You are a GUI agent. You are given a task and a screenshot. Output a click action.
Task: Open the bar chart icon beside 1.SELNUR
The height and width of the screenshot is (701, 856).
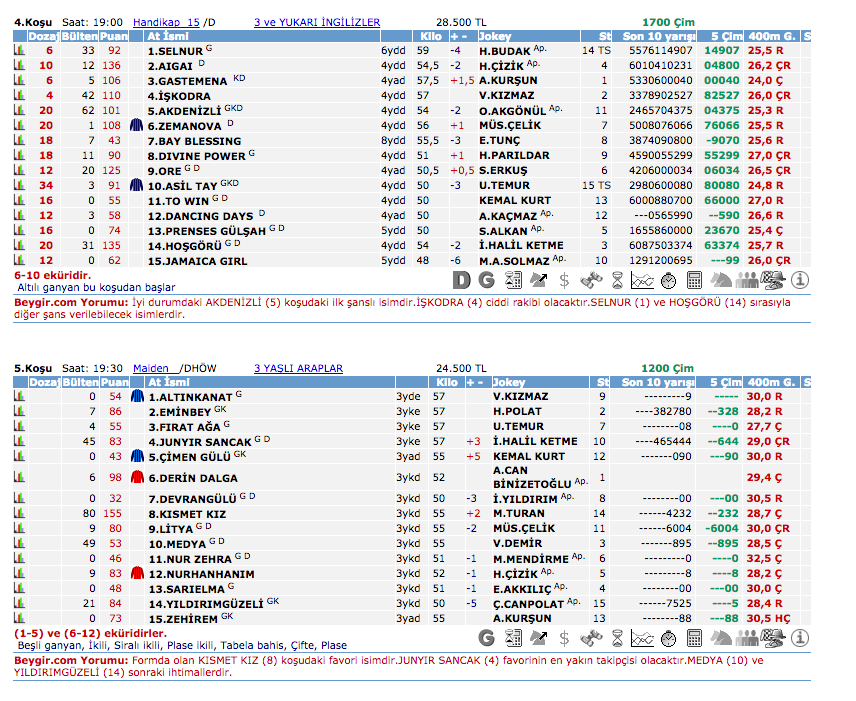[x=19, y=49]
